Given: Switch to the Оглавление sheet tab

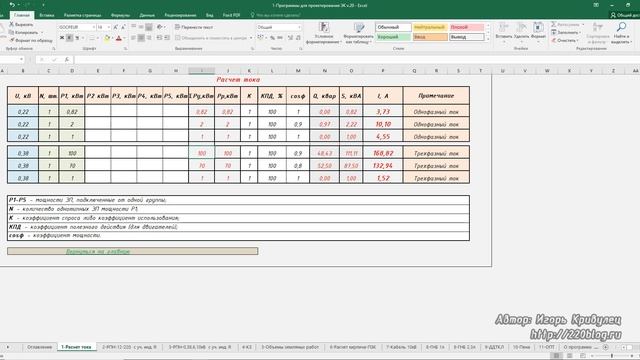Looking at the screenshot, I should [x=40, y=347].
